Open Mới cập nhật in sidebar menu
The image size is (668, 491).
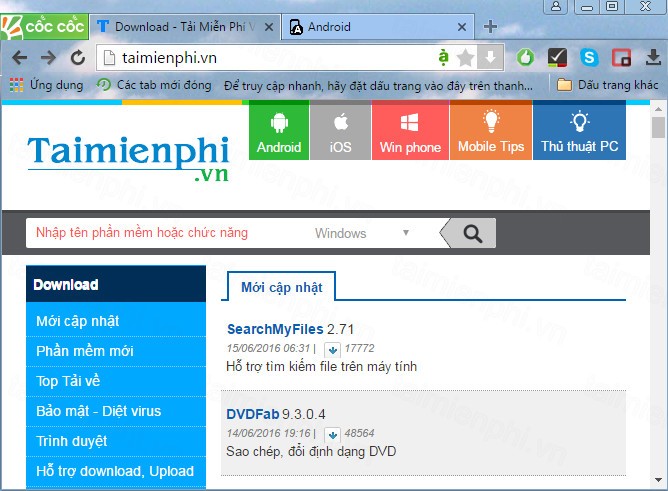click(x=116, y=321)
